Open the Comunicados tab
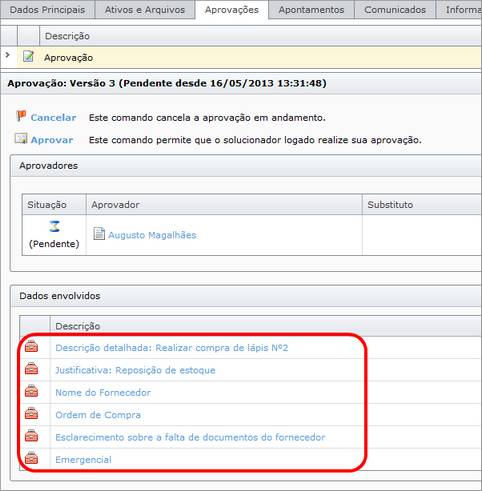The image size is (482, 491). click(395, 10)
